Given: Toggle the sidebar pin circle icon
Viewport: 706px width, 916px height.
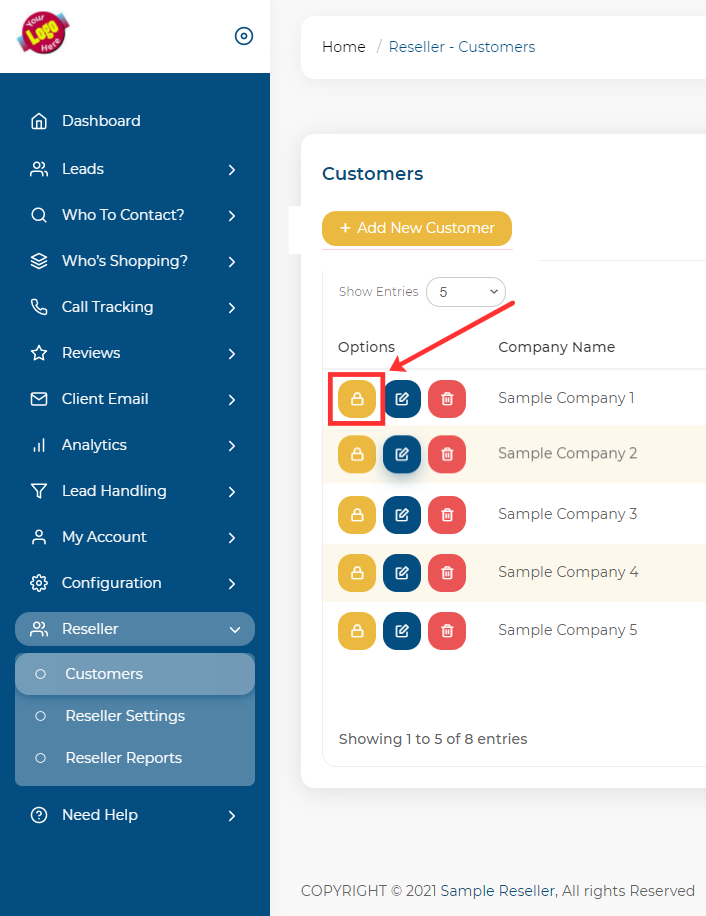Looking at the screenshot, I should [x=244, y=36].
